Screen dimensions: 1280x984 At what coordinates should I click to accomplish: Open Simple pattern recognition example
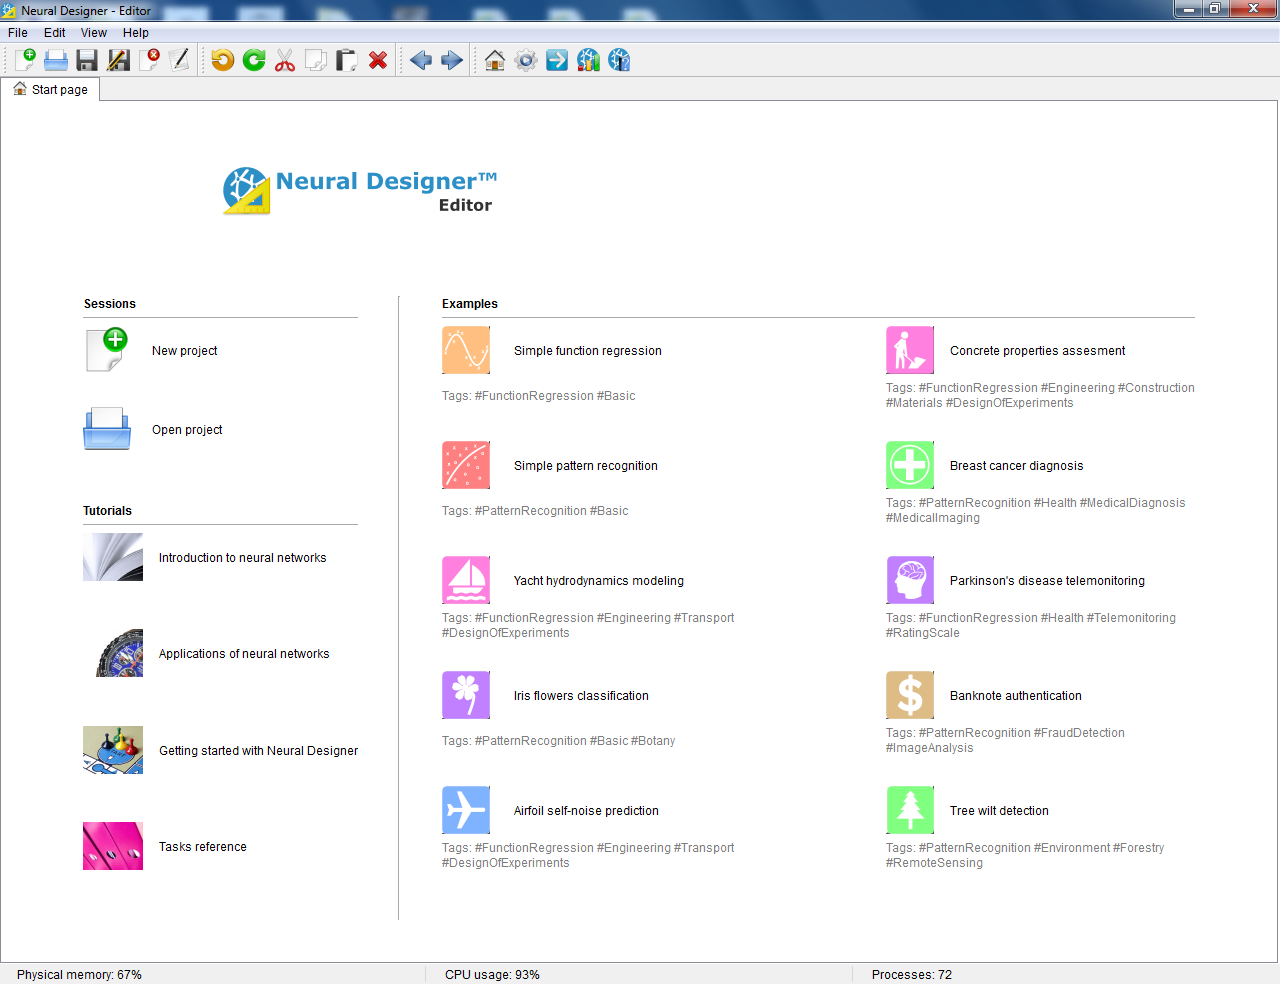(x=586, y=466)
